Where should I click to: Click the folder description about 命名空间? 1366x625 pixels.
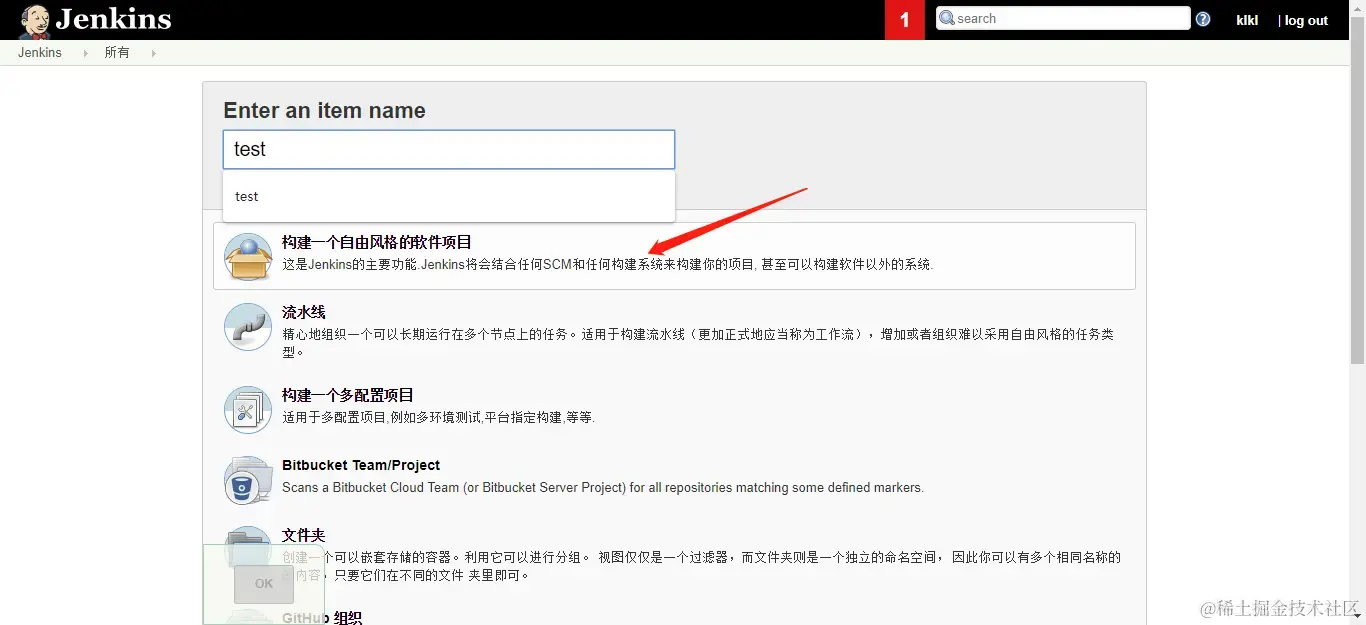pyautogui.click(x=701, y=566)
